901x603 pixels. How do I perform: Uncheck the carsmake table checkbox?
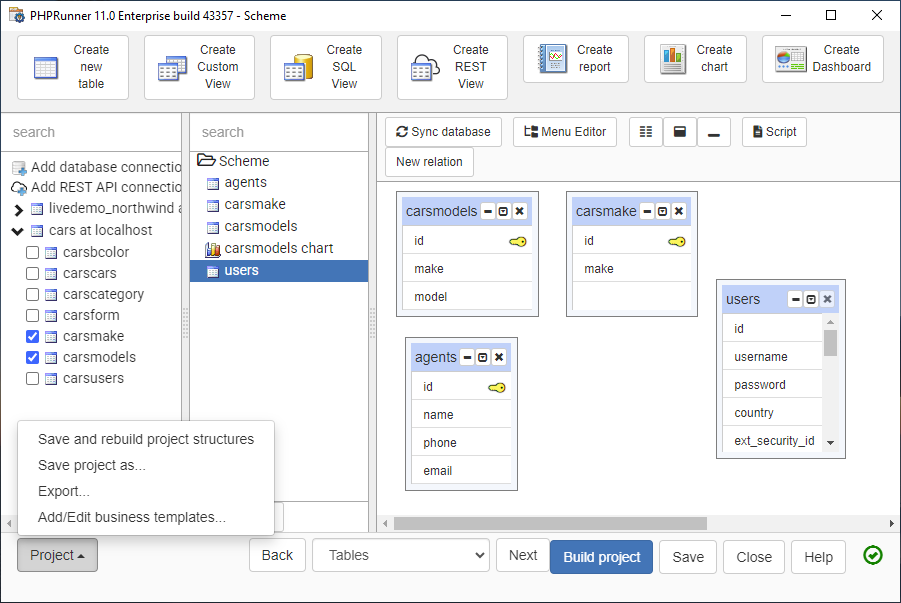(33, 336)
